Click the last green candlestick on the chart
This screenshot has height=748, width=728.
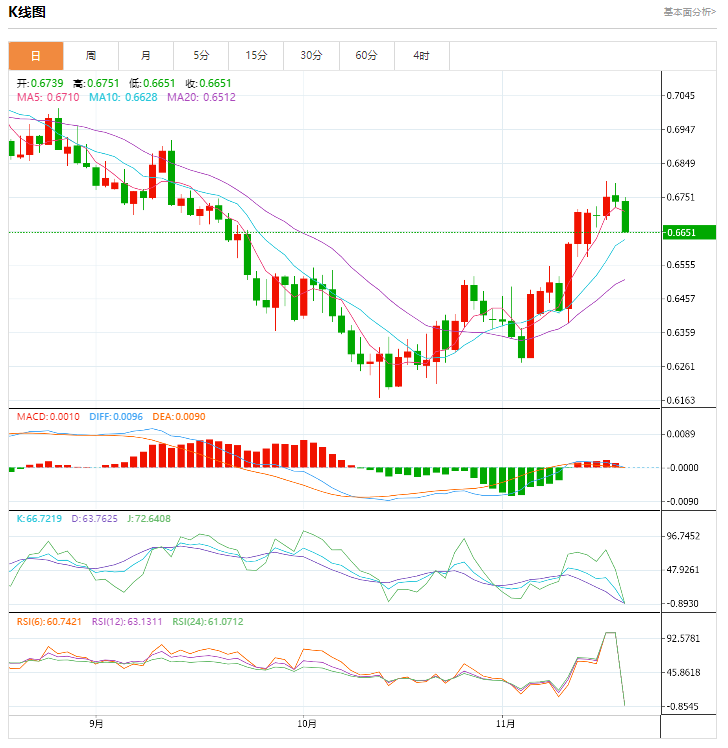click(x=625, y=217)
